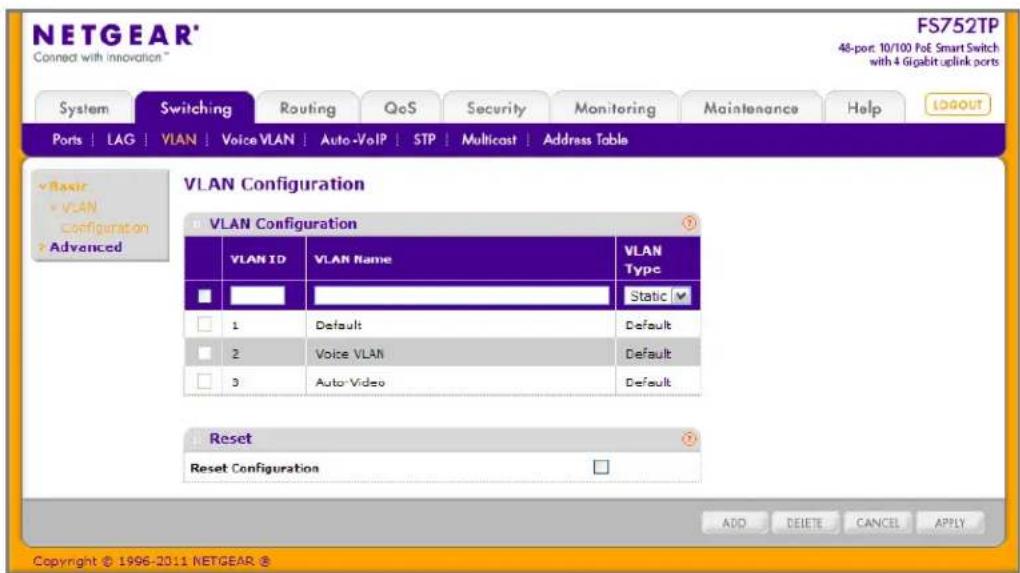Open the STP submenu

point(424,139)
